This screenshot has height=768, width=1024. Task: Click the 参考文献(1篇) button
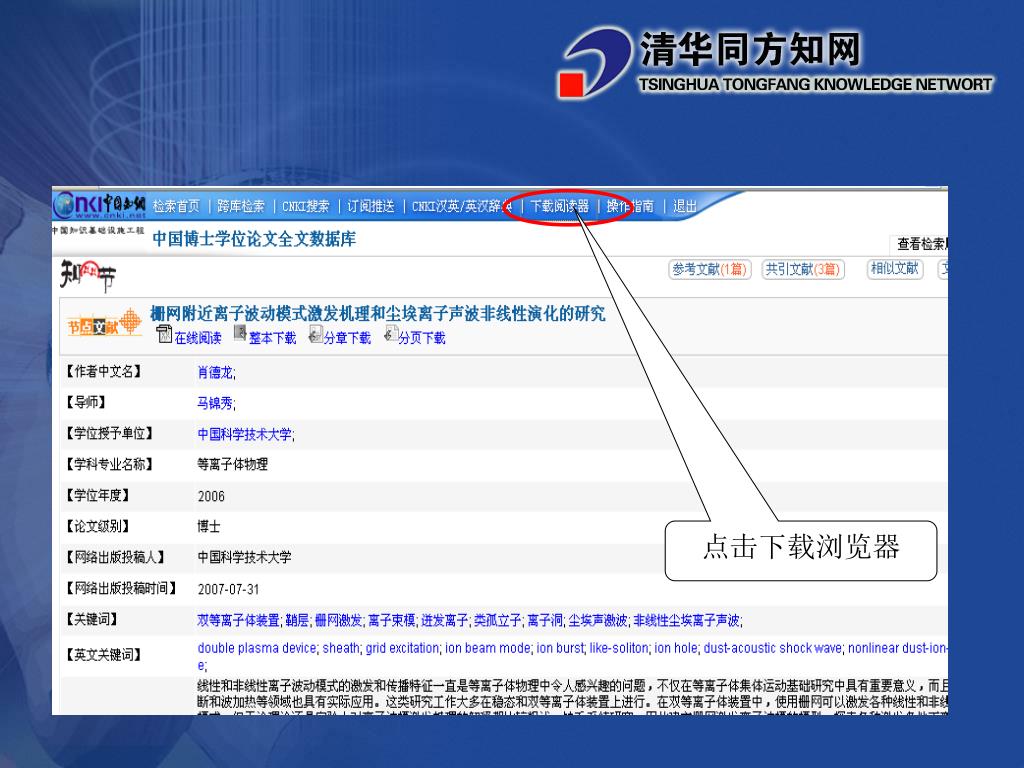(710, 269)
